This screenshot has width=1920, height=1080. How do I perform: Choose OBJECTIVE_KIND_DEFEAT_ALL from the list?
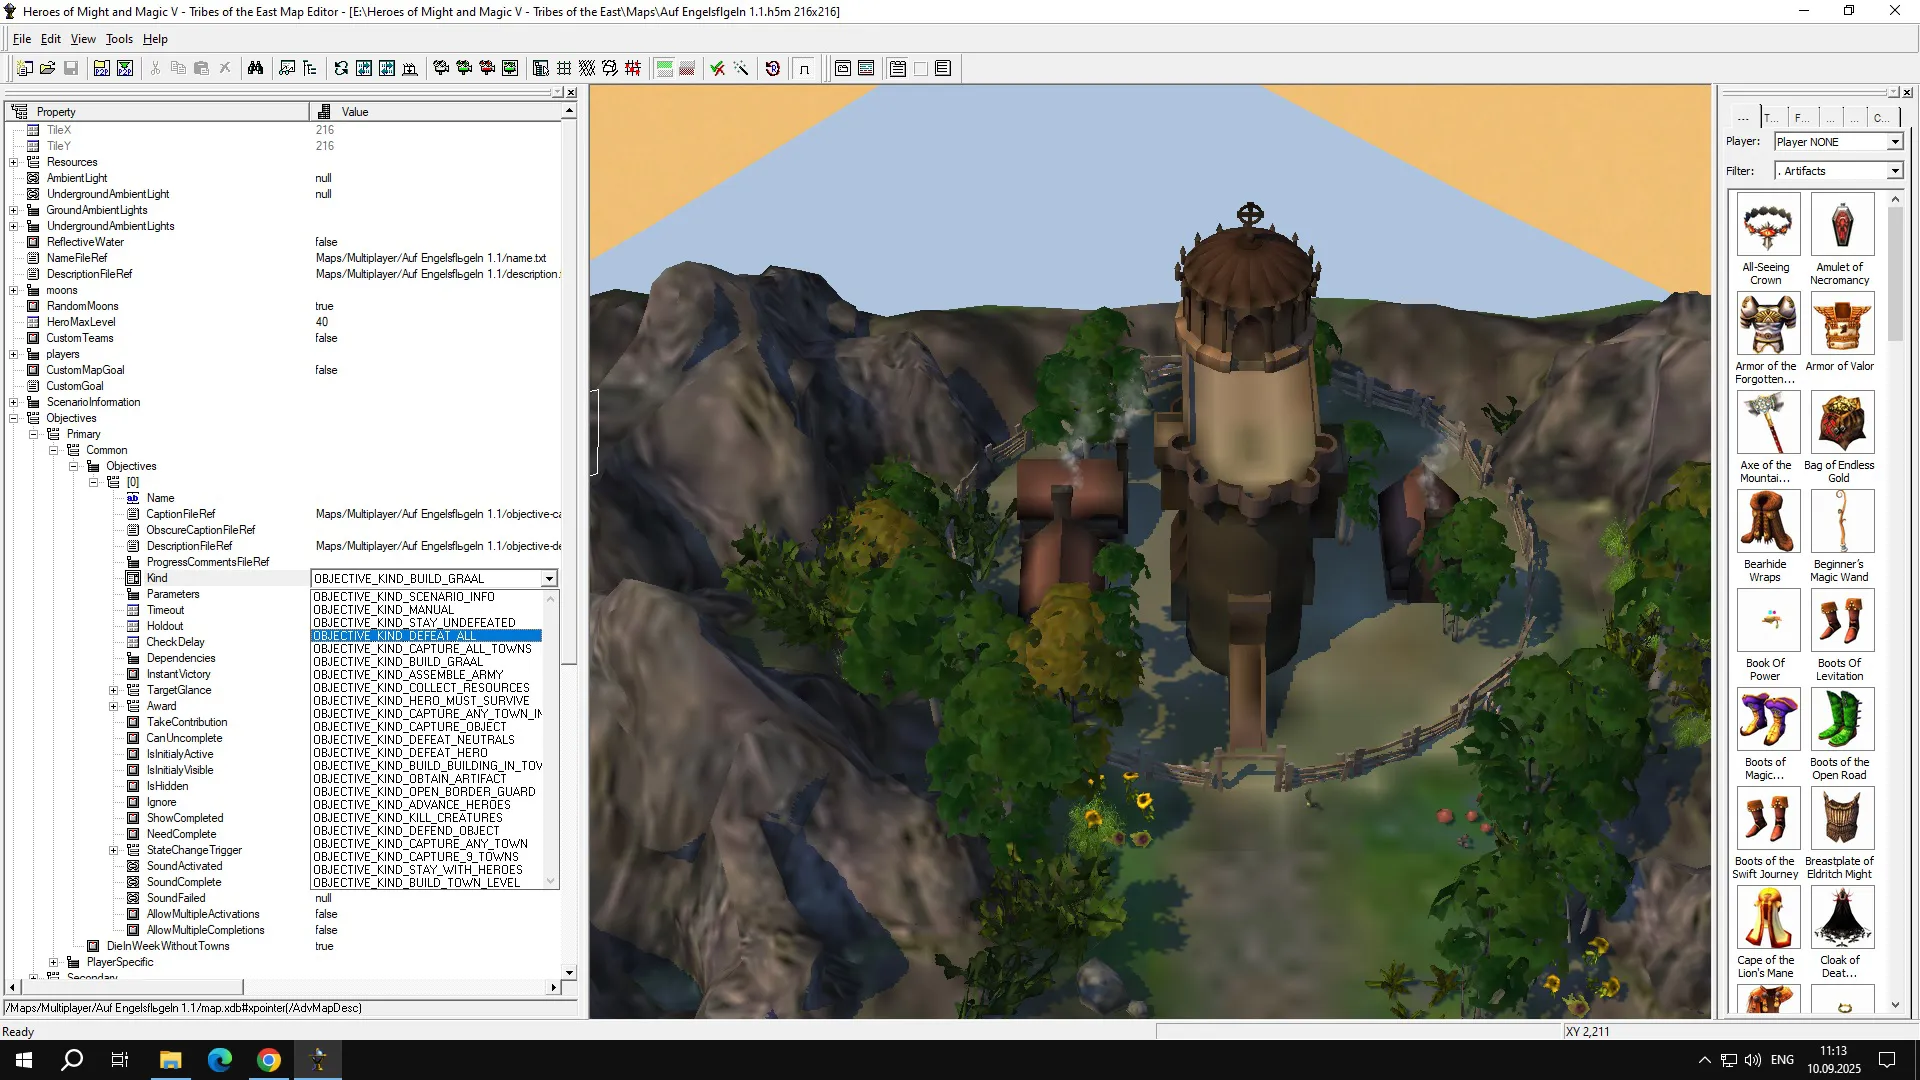pos(427,636)
